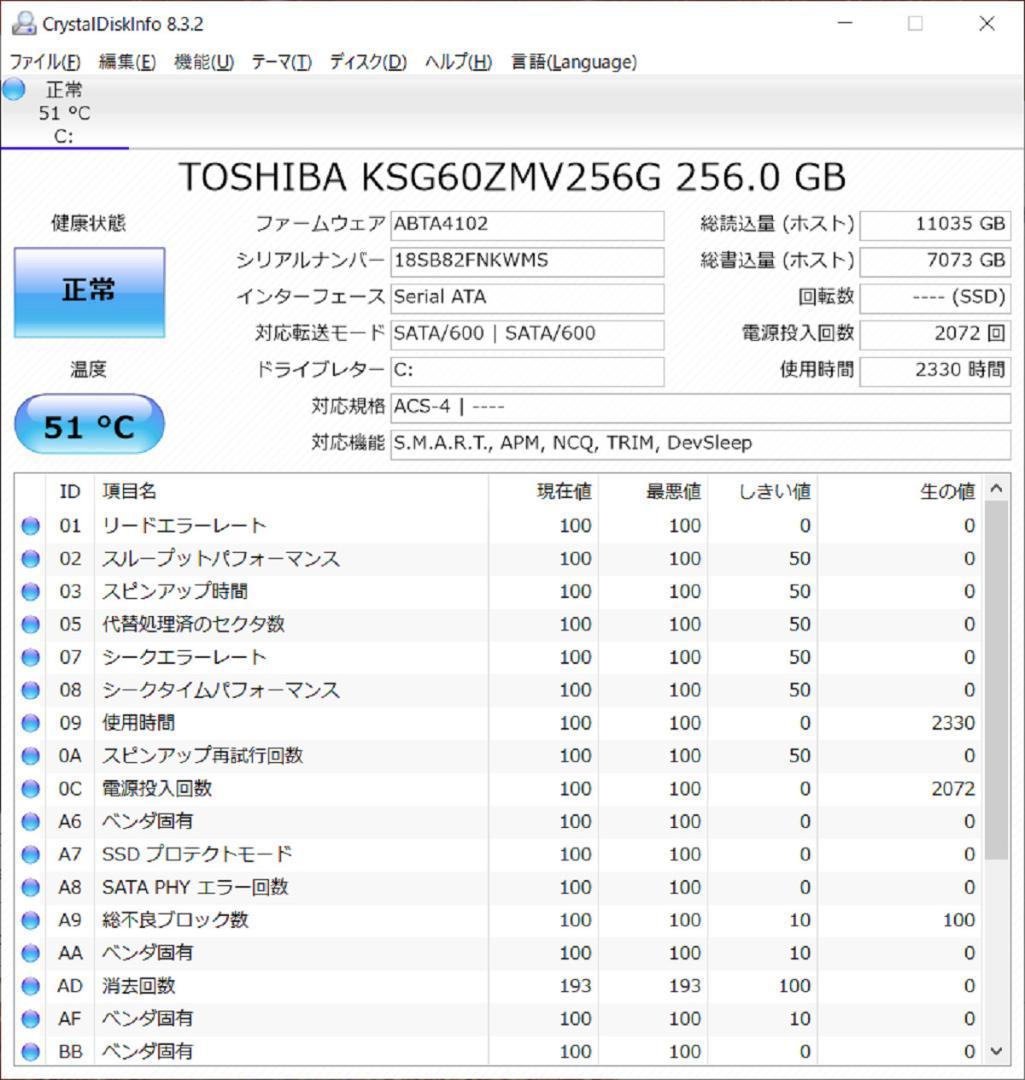Screen dimensions: 1025x1080
Task: Open the ディスク(D) drive selector menu
Action: 370,62
